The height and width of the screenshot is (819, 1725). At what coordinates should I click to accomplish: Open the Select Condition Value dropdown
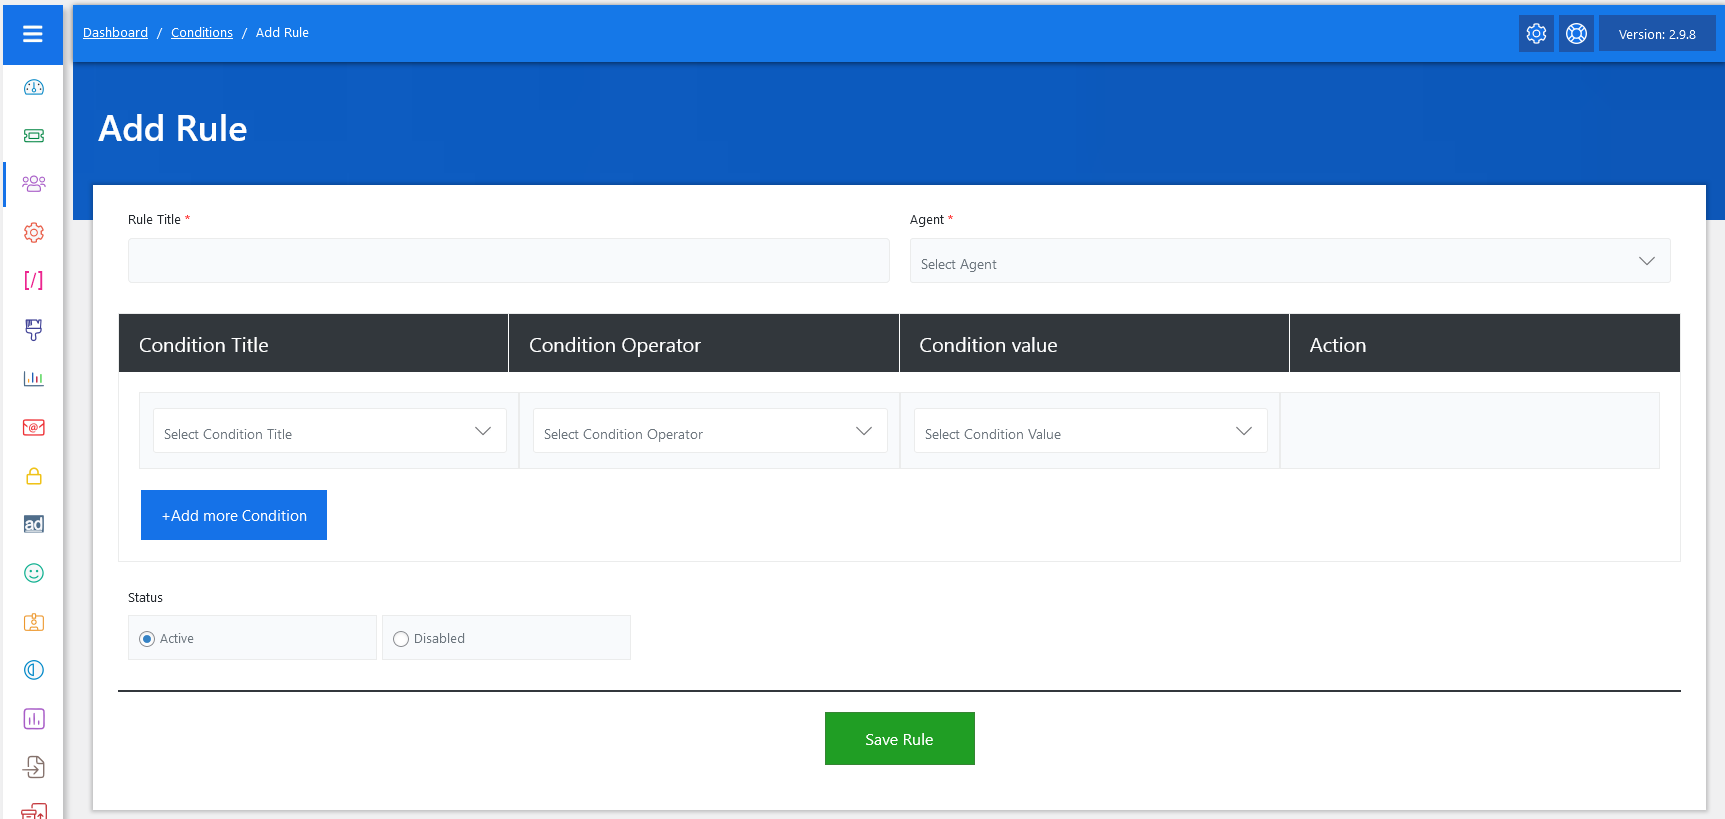[1089, 432]
